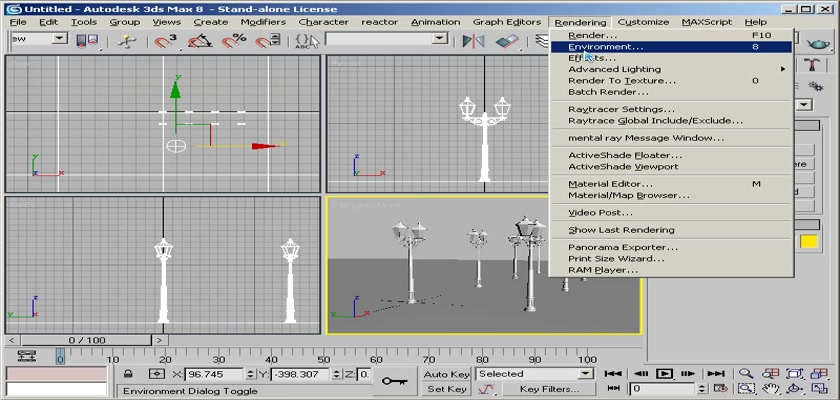
Task: Click the Next Frame button
Action: (688, 374)
